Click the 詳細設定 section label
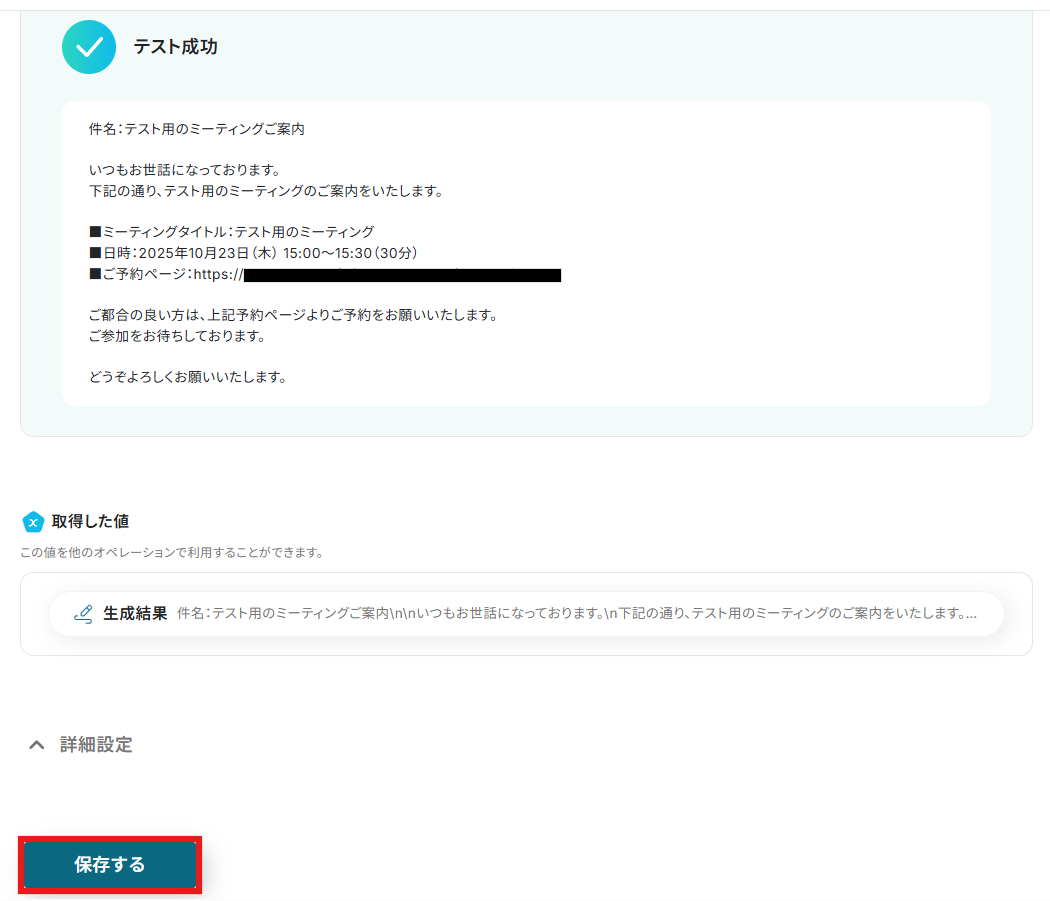Screen dimensions: 1050x901 point(96,744)
